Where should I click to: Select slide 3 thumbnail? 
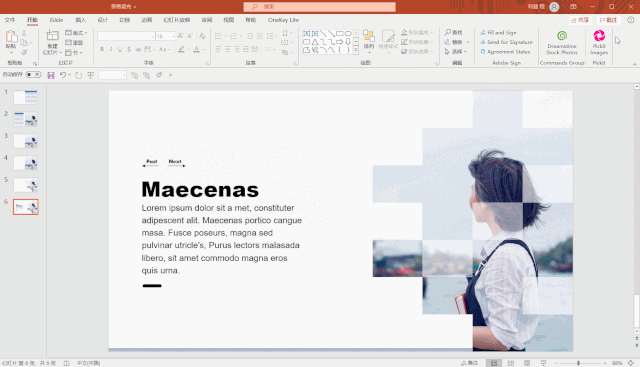click(25, 141)
